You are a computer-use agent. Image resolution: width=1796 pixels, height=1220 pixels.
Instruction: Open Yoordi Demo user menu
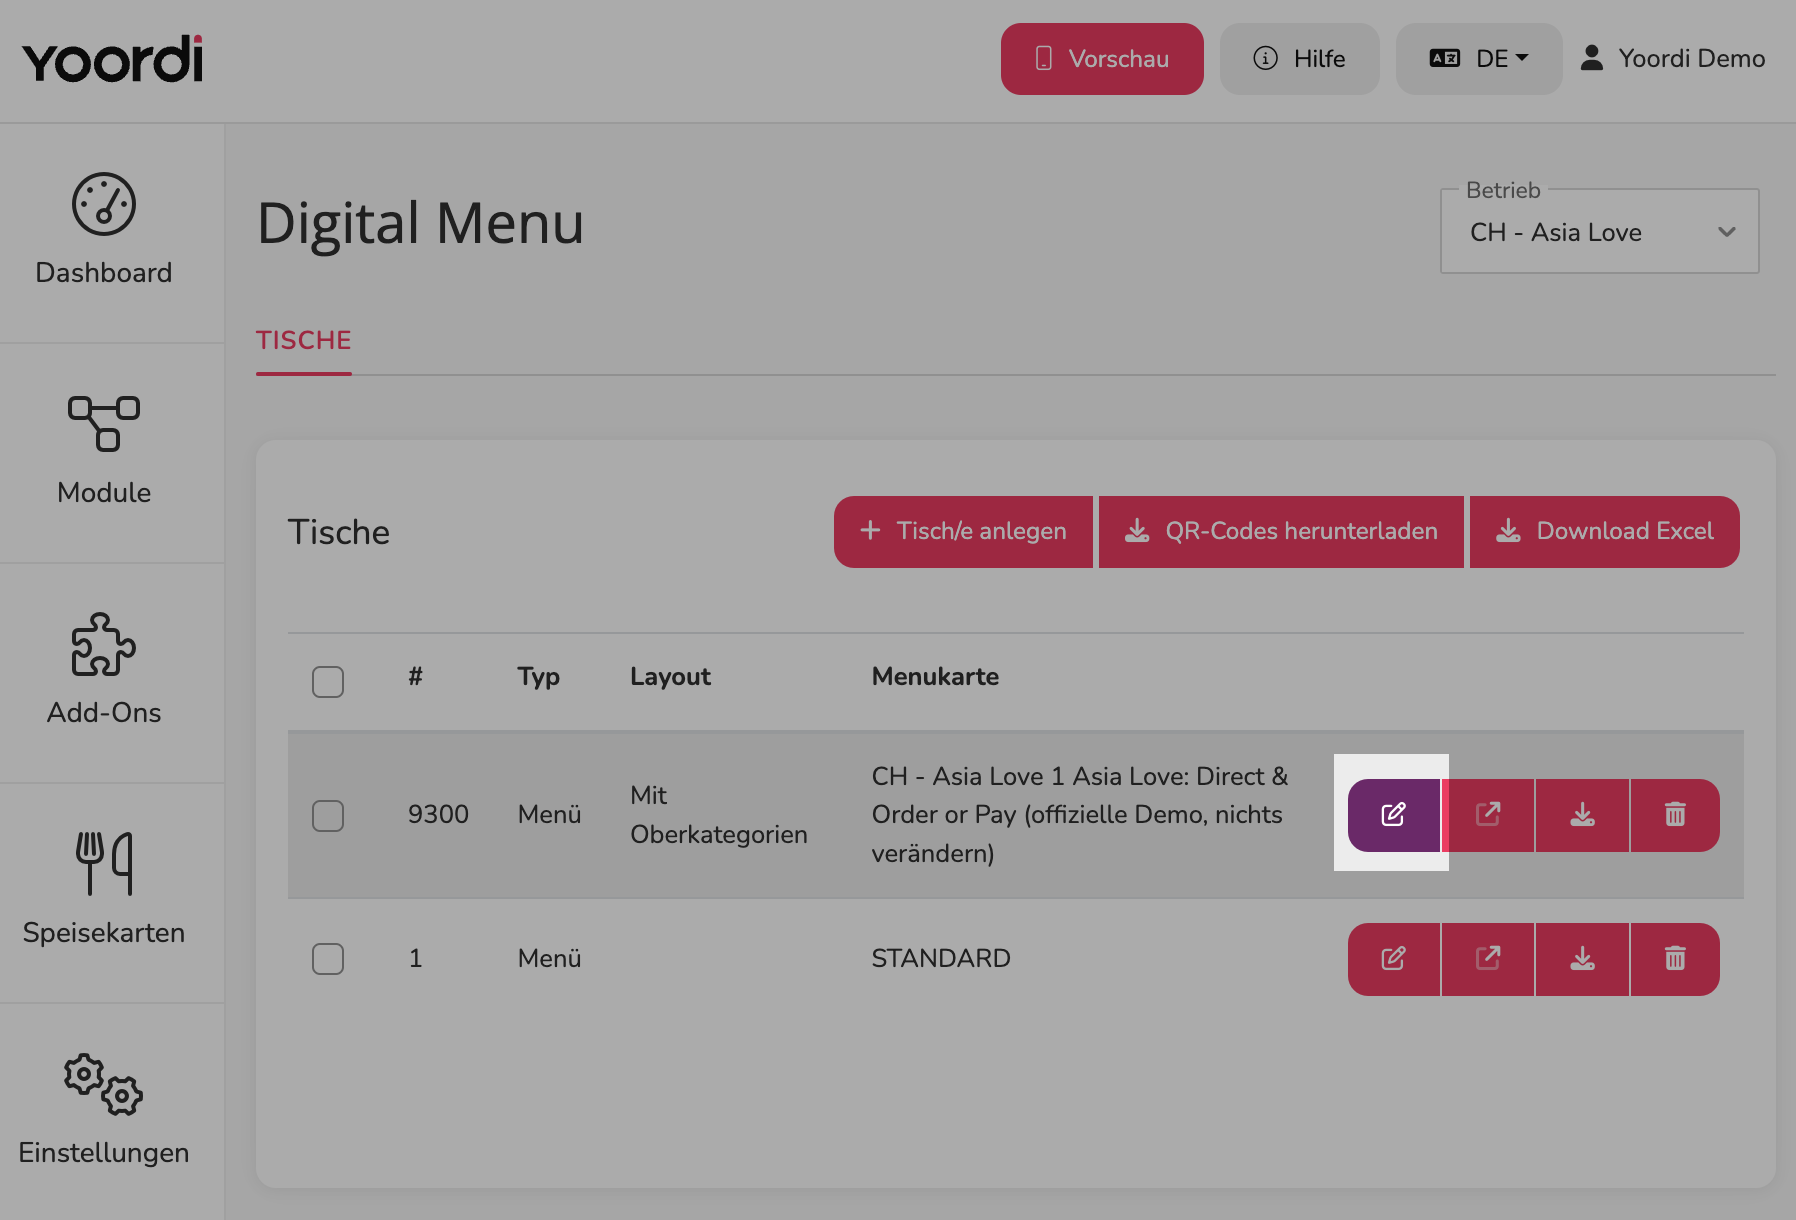1673,59
